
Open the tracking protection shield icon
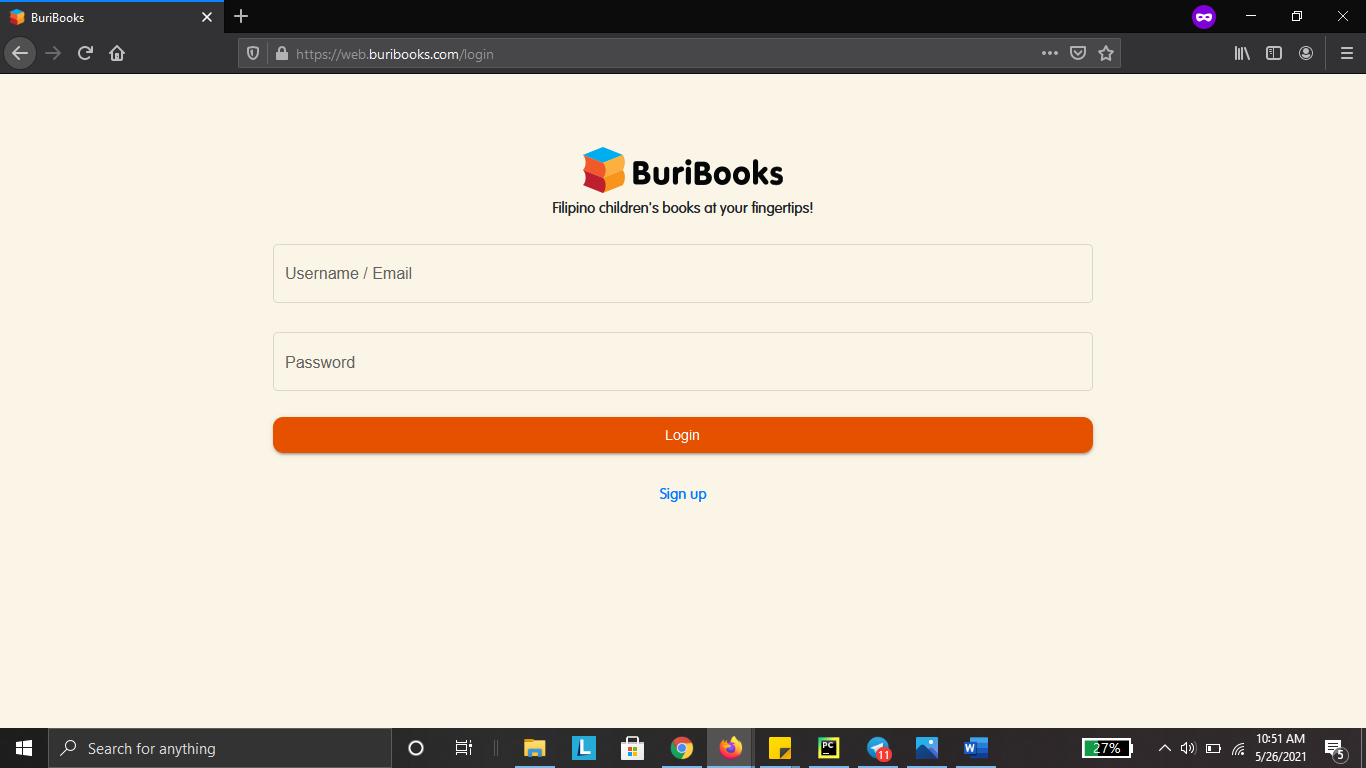253,54
